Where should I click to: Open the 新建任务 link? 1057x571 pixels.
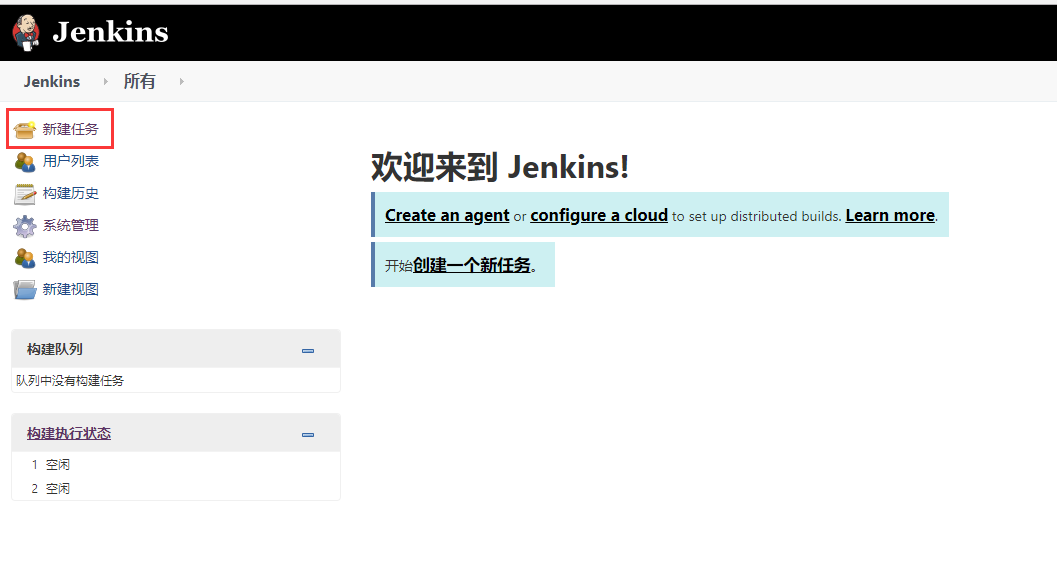70,129
